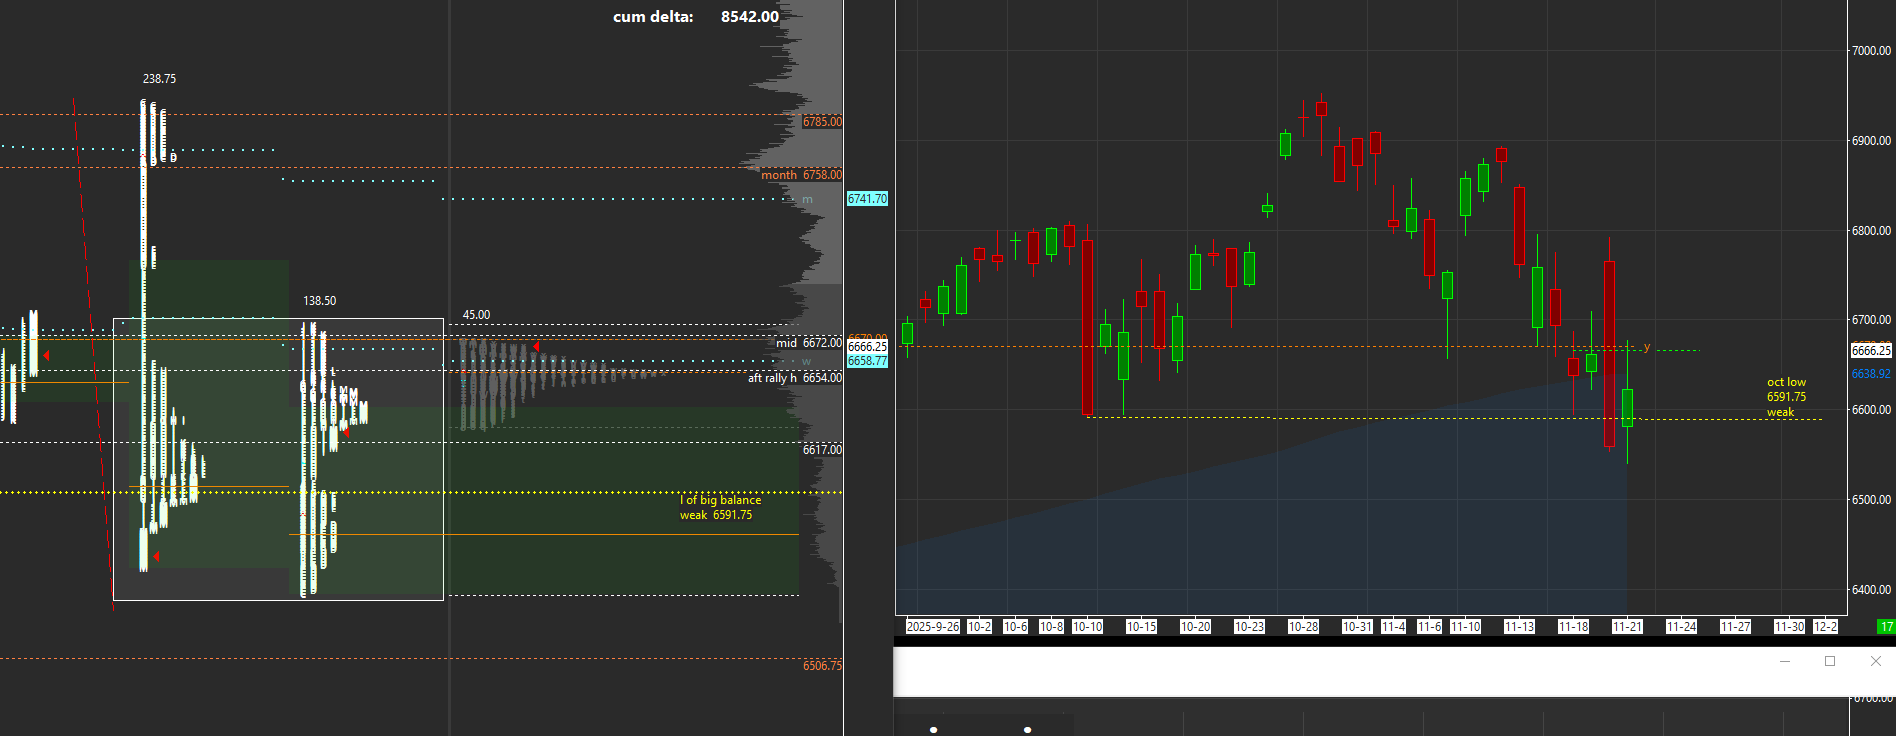This screenshot has width=1896, height=736.
Task: Click the 45.00 range label
Action: (x=476, y=315)
